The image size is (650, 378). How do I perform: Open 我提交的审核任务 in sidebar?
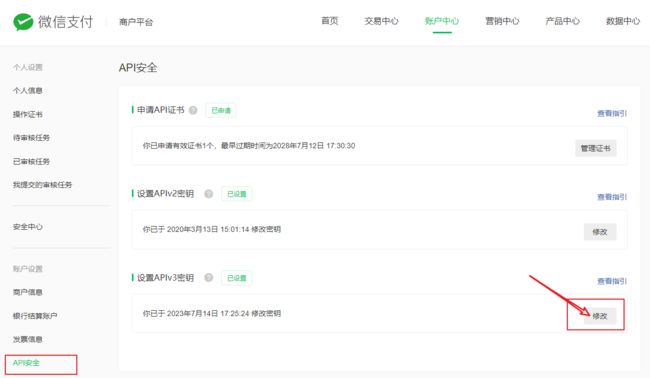(42, 184)
